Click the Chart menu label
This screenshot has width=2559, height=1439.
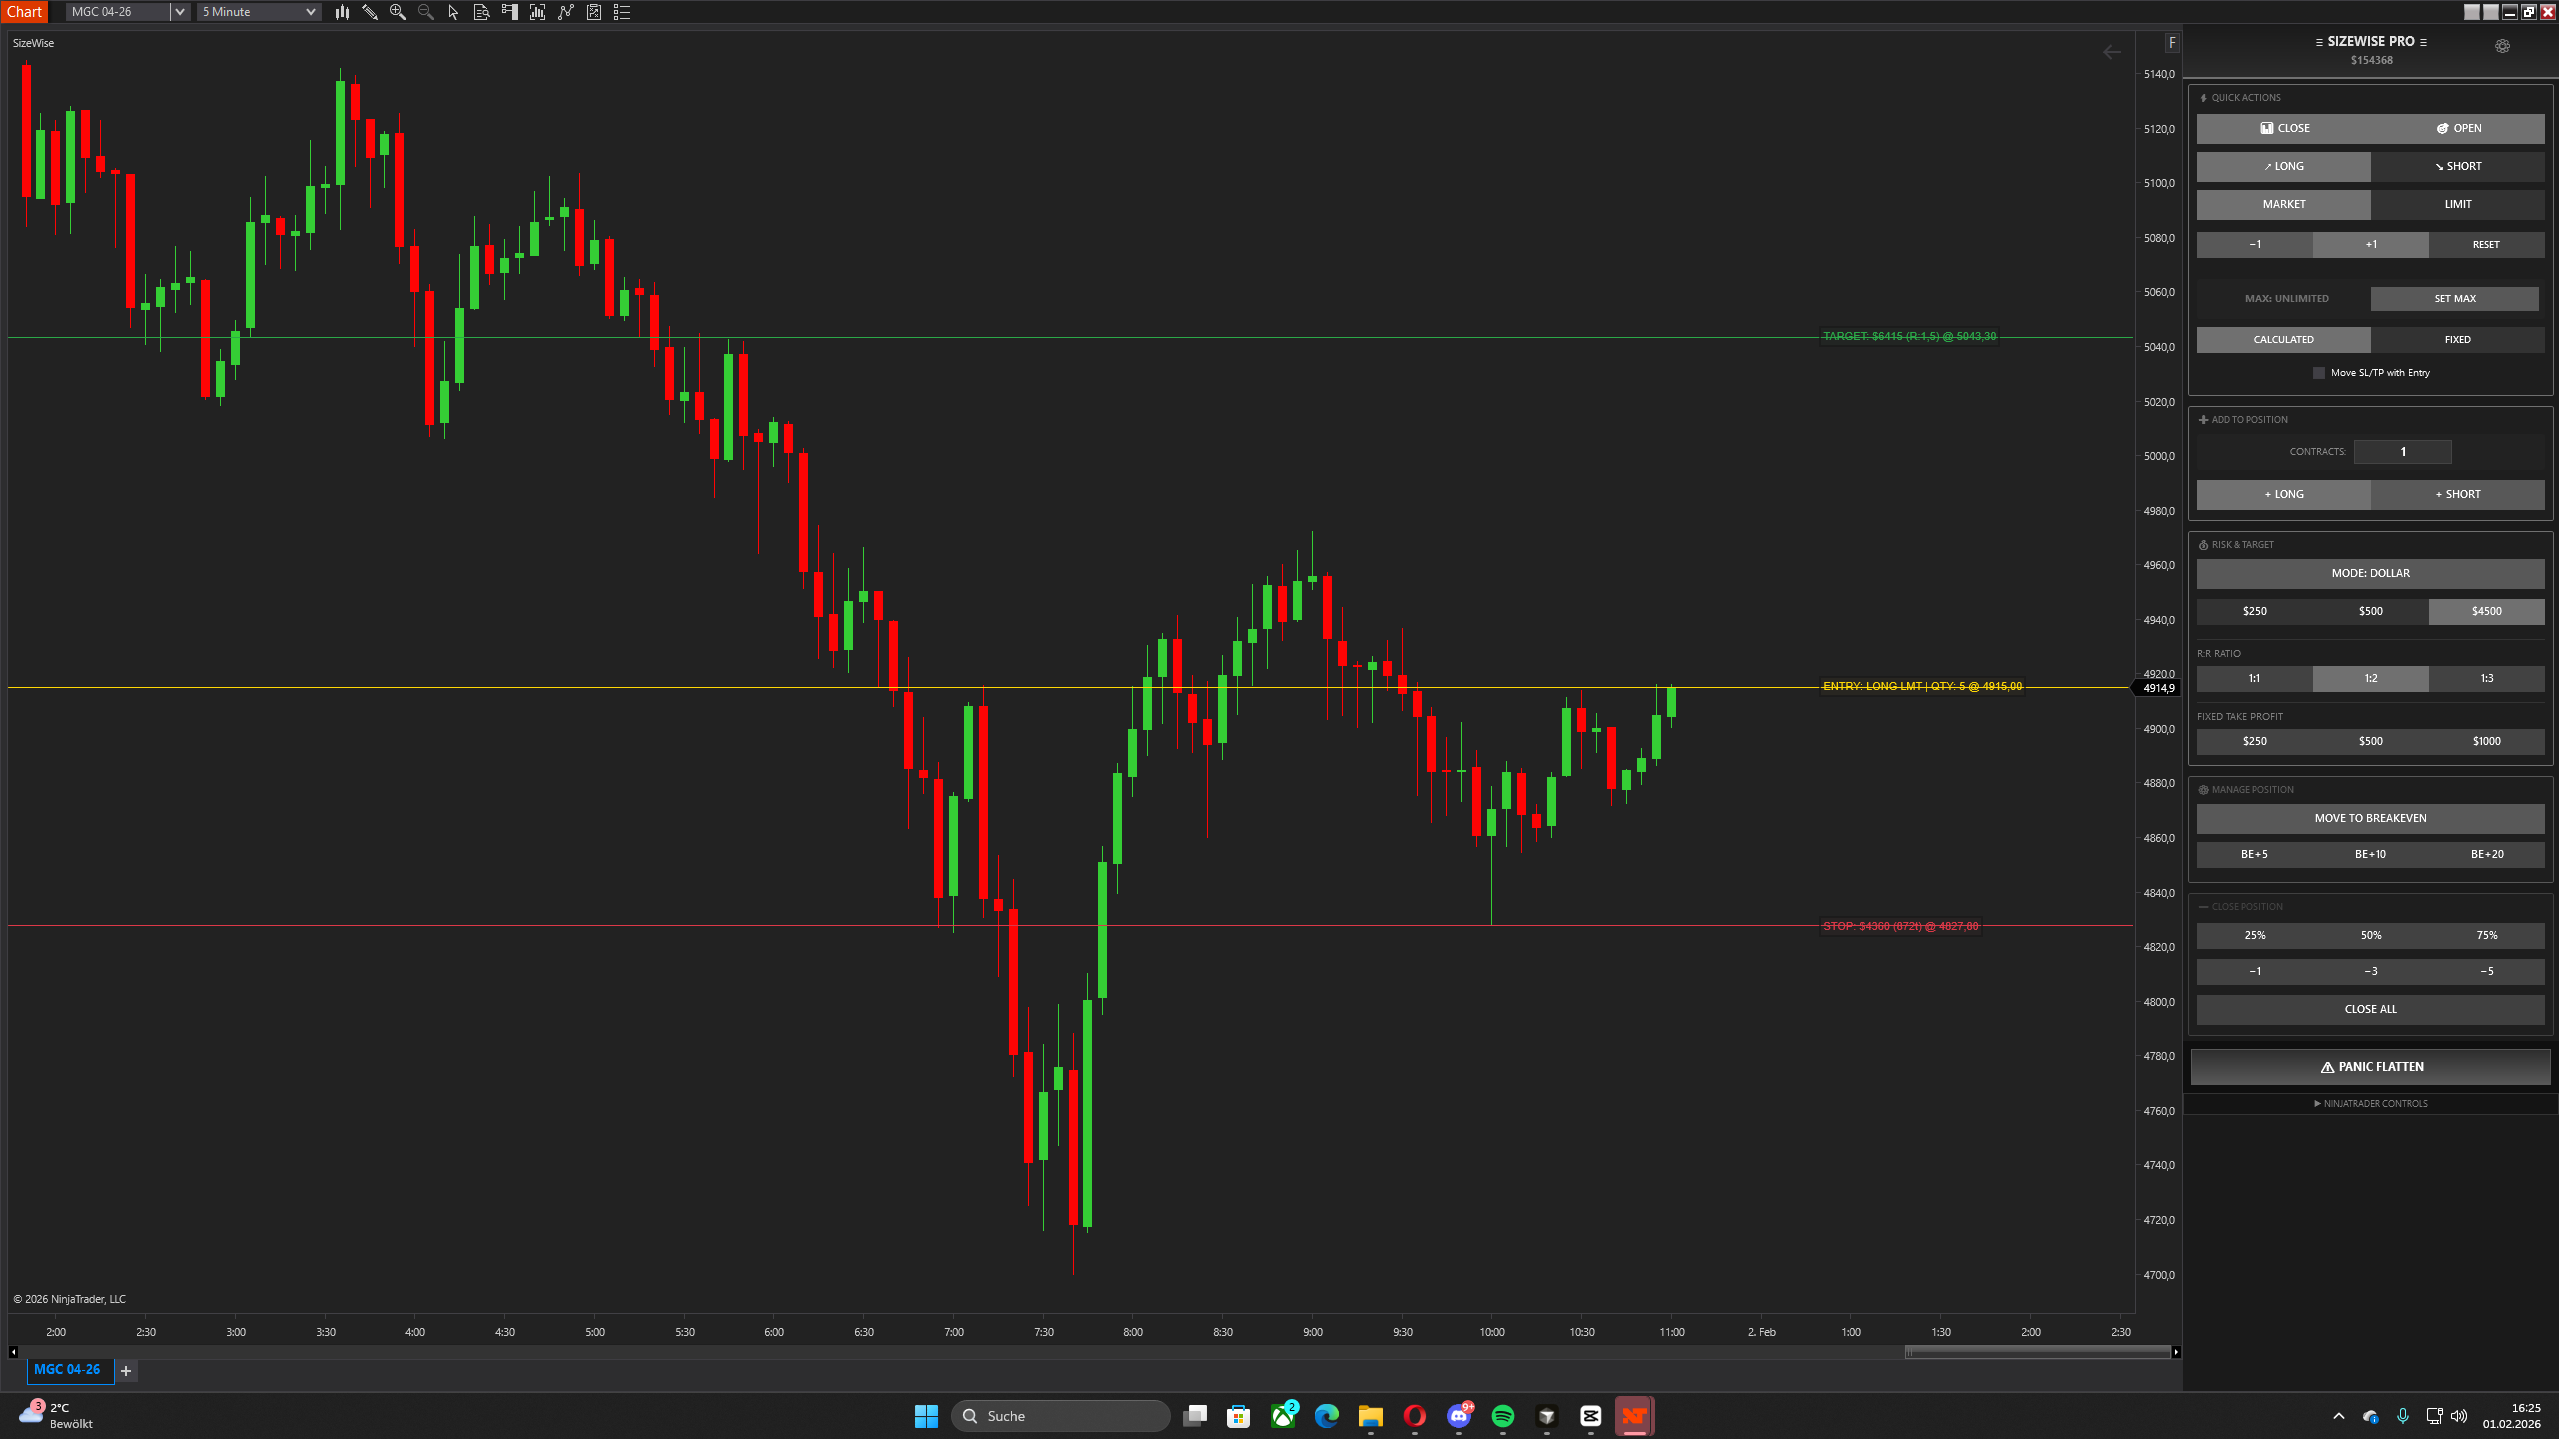click(24, 11)
